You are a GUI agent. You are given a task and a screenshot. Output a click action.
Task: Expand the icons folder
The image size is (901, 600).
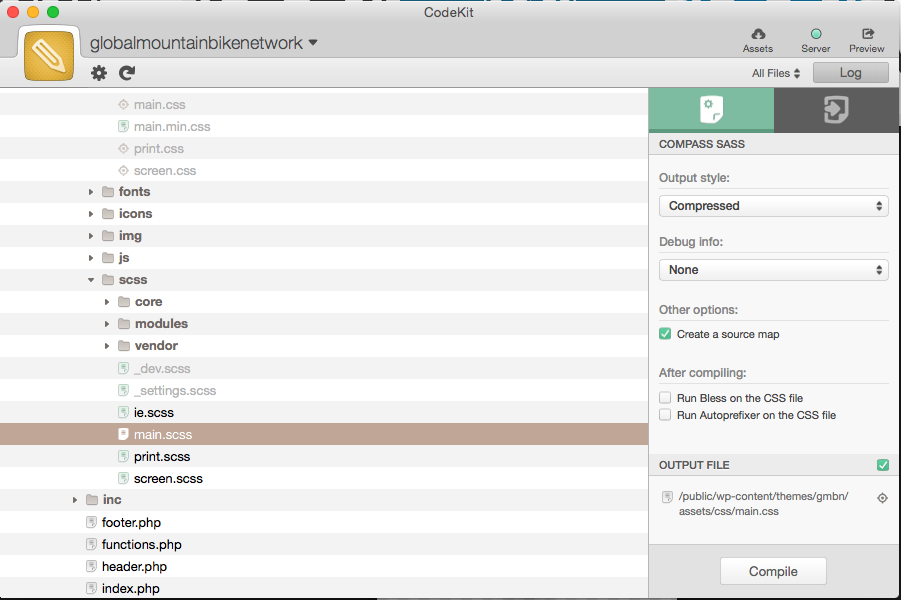click(91, 214)
